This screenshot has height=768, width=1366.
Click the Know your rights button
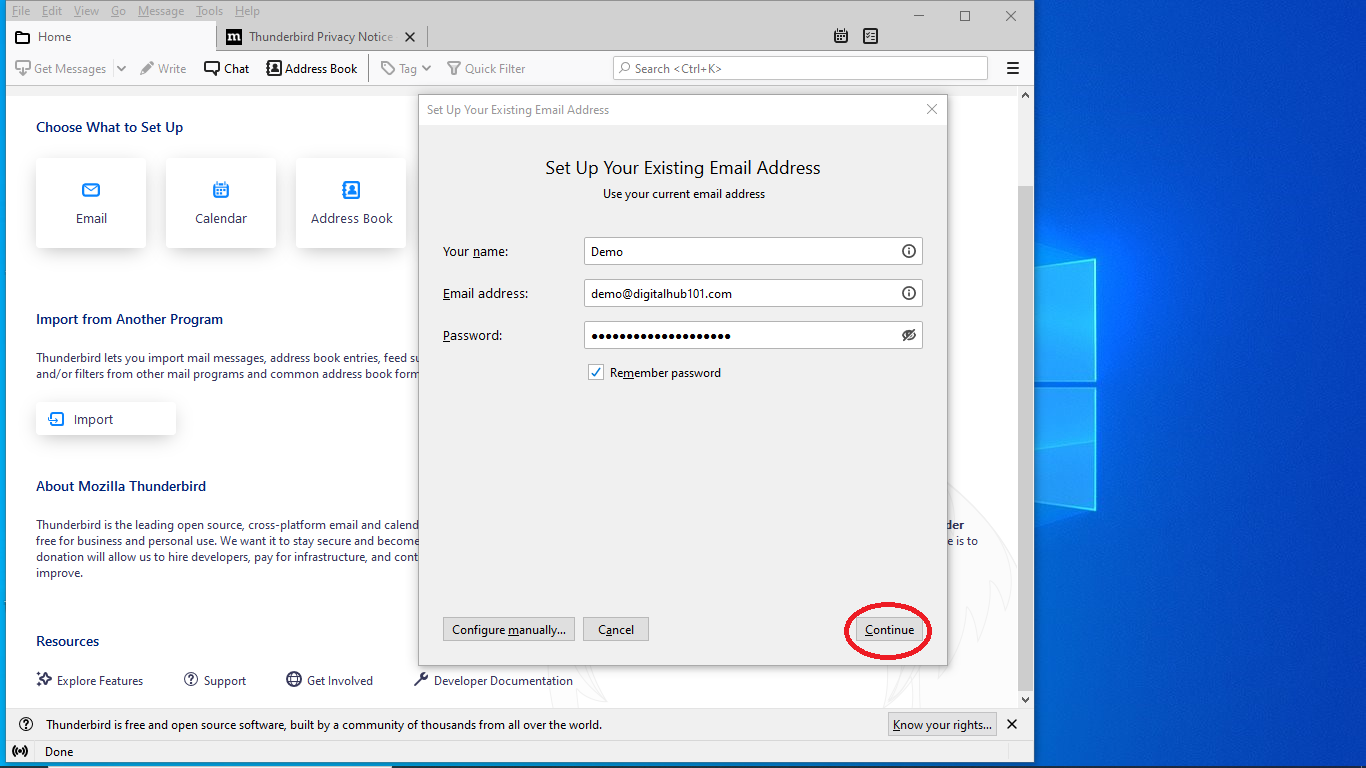point(942,724)
